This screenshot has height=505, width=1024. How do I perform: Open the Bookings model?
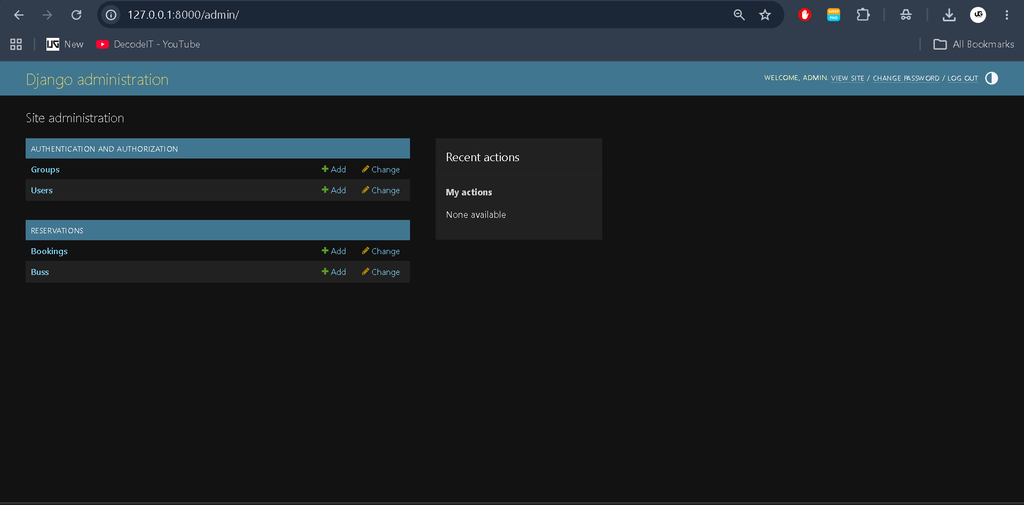[x=49, y=251]
